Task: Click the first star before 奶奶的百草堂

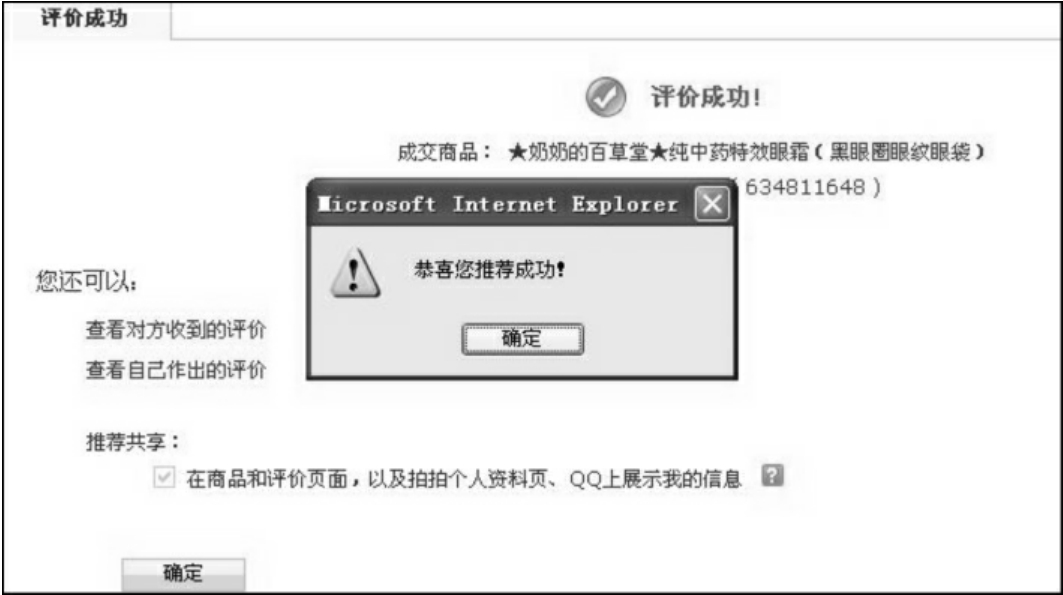Action: tap(517, 152)
